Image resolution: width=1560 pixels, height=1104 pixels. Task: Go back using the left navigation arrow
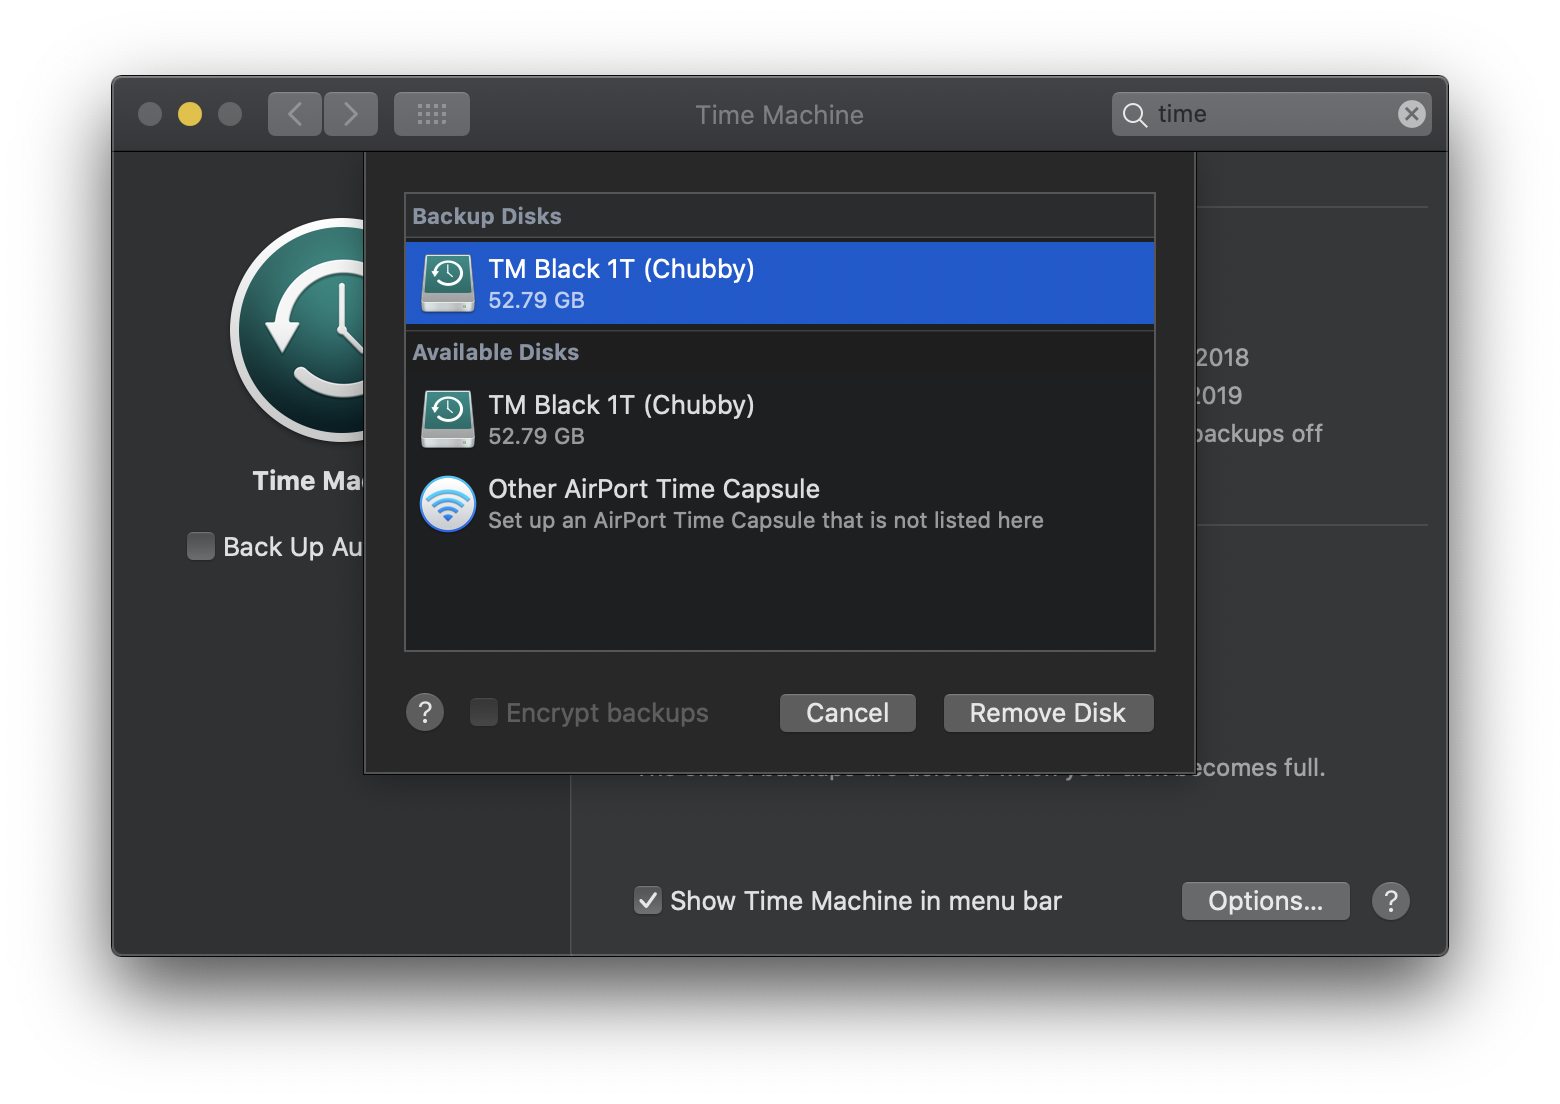point(294,113)
